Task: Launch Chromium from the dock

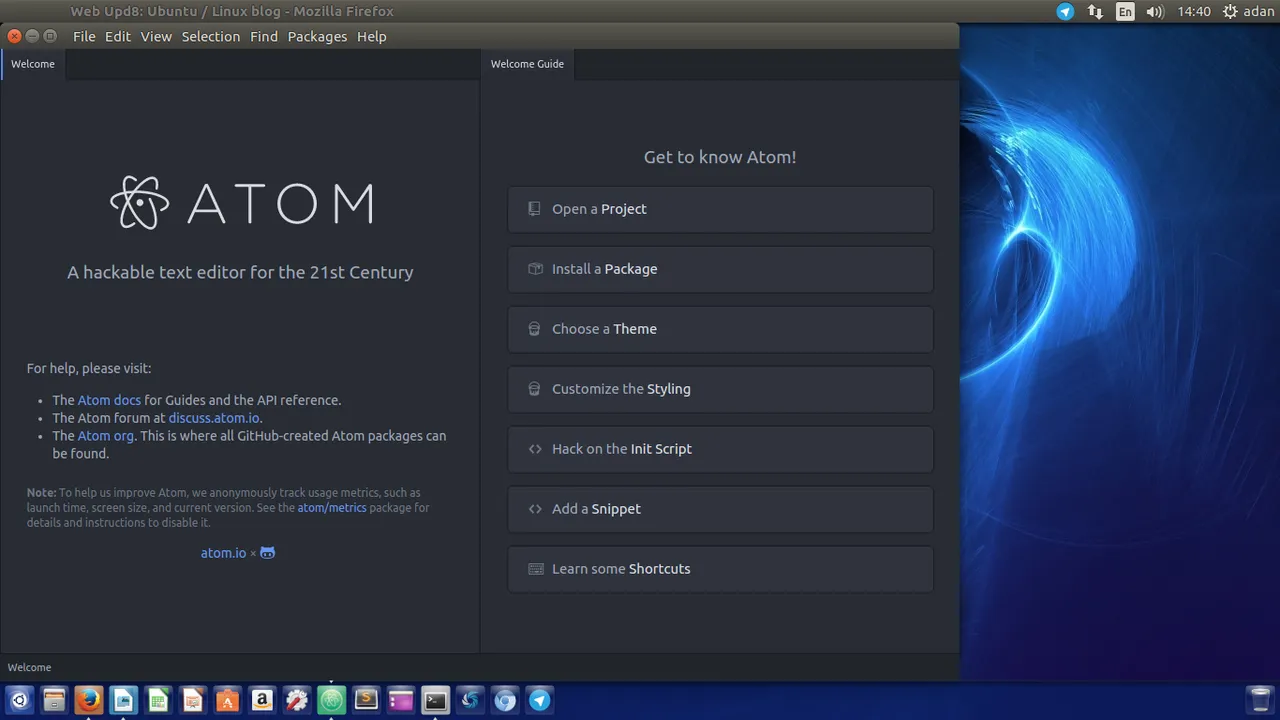Action: point(505,700)
